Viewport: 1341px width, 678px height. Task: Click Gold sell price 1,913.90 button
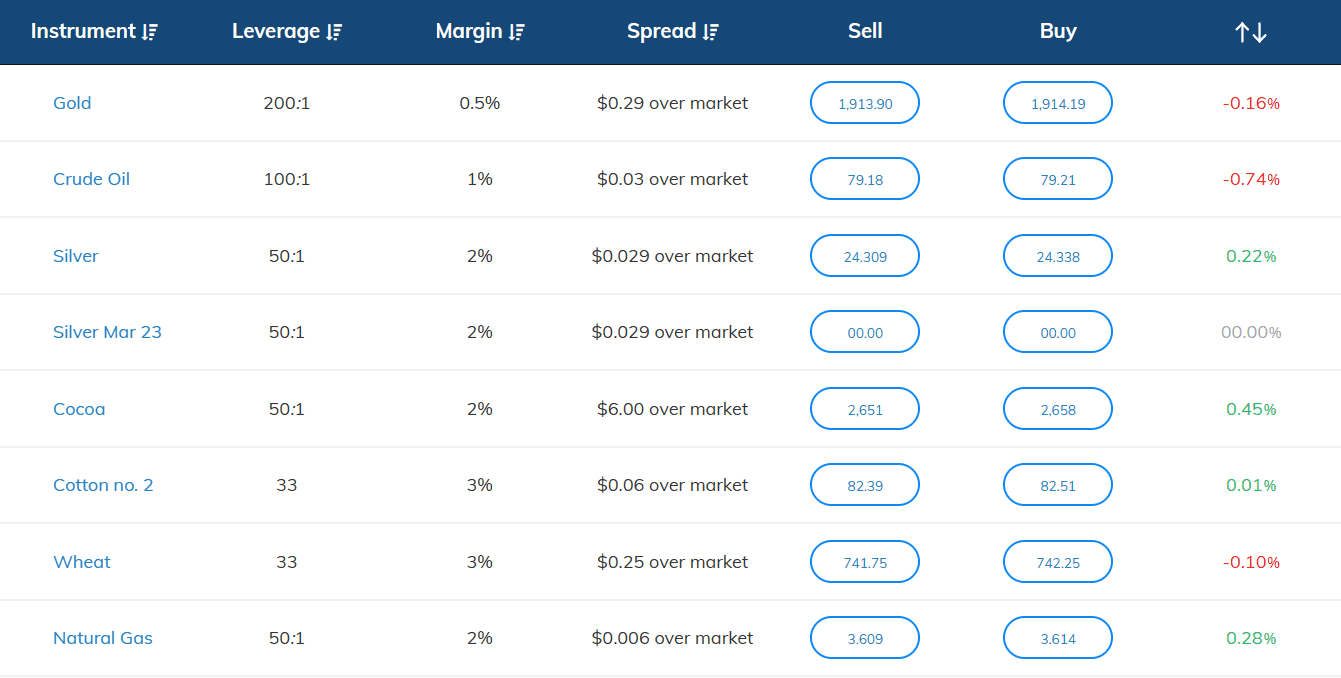(x=865, y=103)
